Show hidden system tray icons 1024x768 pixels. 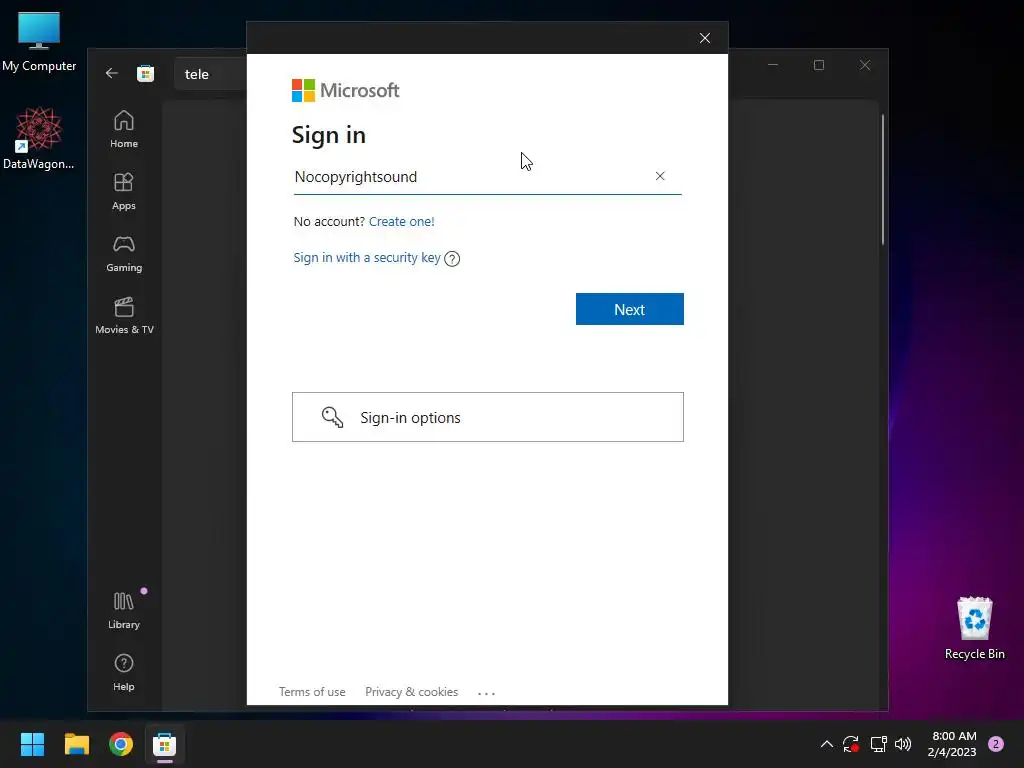[x=826, y=744]
